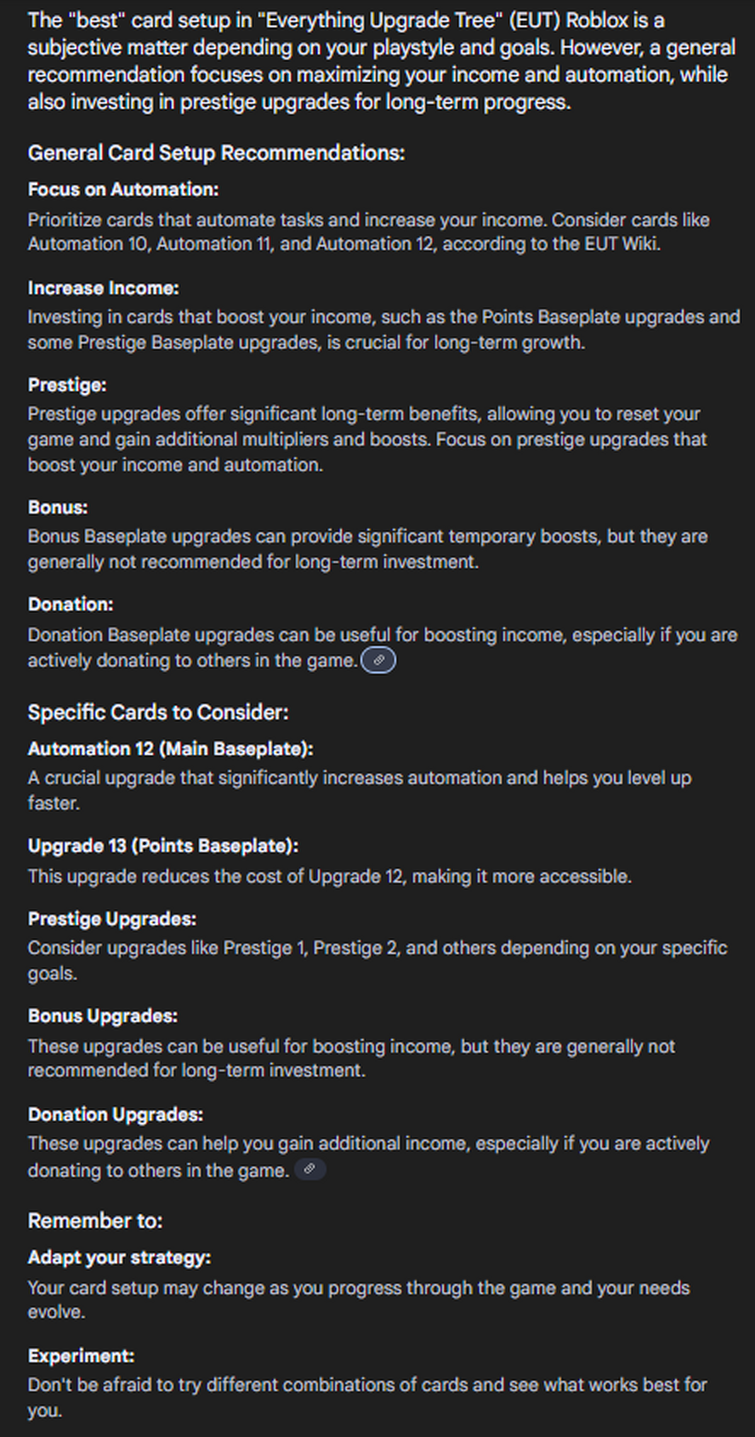The height and width of the screenshot is (1437, 755).
Task: Click the 'Bonus Upgrades:' title
Action: point(103,1016)
